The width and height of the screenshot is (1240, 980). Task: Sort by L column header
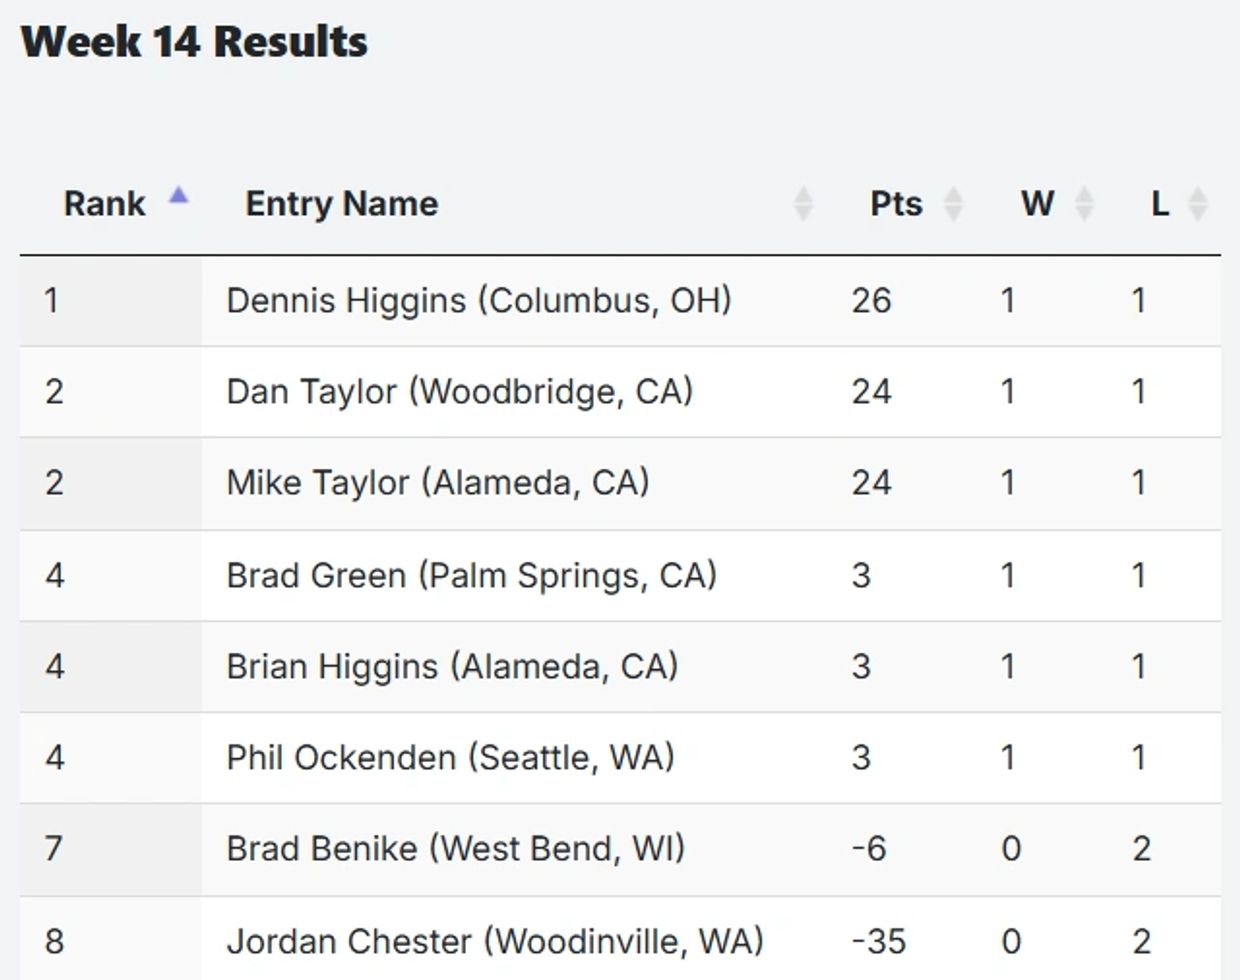[1159, 204]
